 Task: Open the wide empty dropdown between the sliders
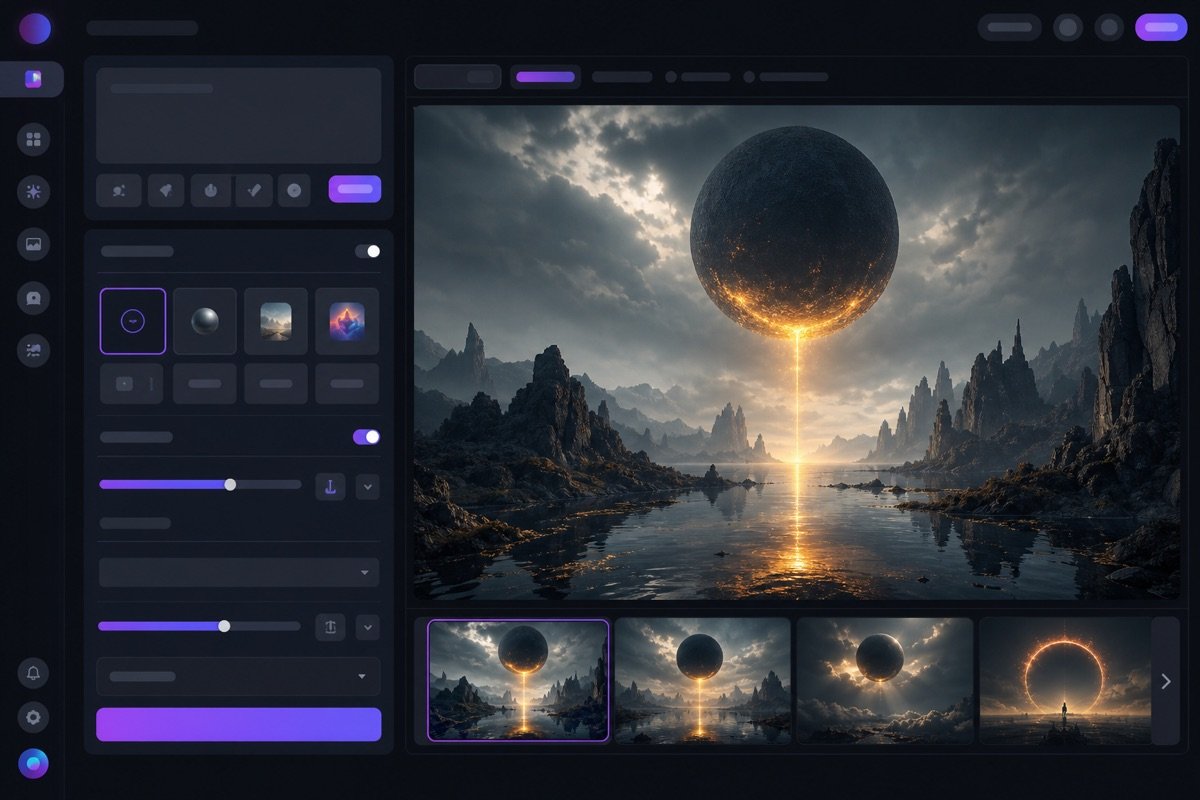click(239, 572)
